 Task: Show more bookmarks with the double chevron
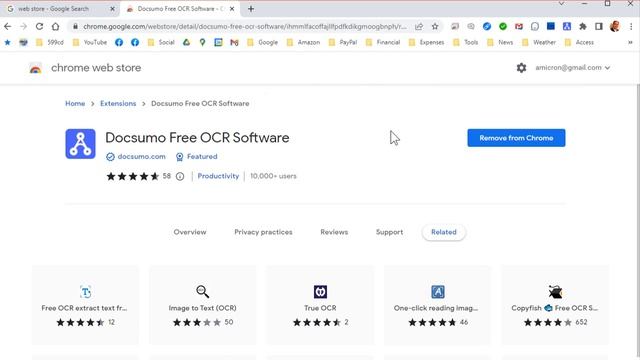pyautogui.click(x=630, y=42)
